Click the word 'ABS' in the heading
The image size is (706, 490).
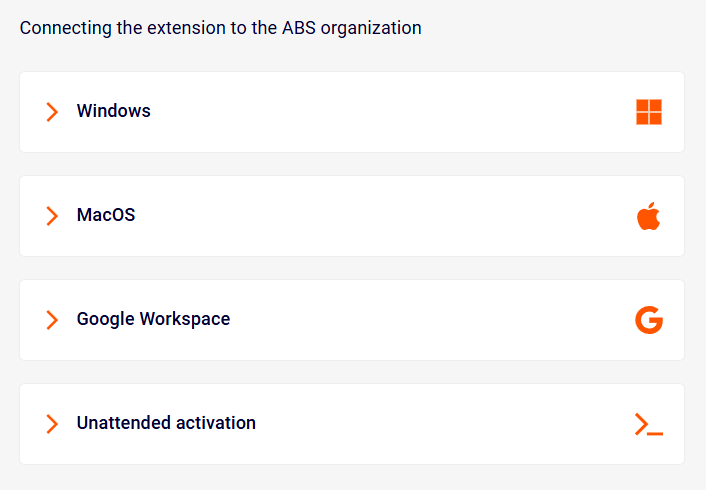point(299,28)
